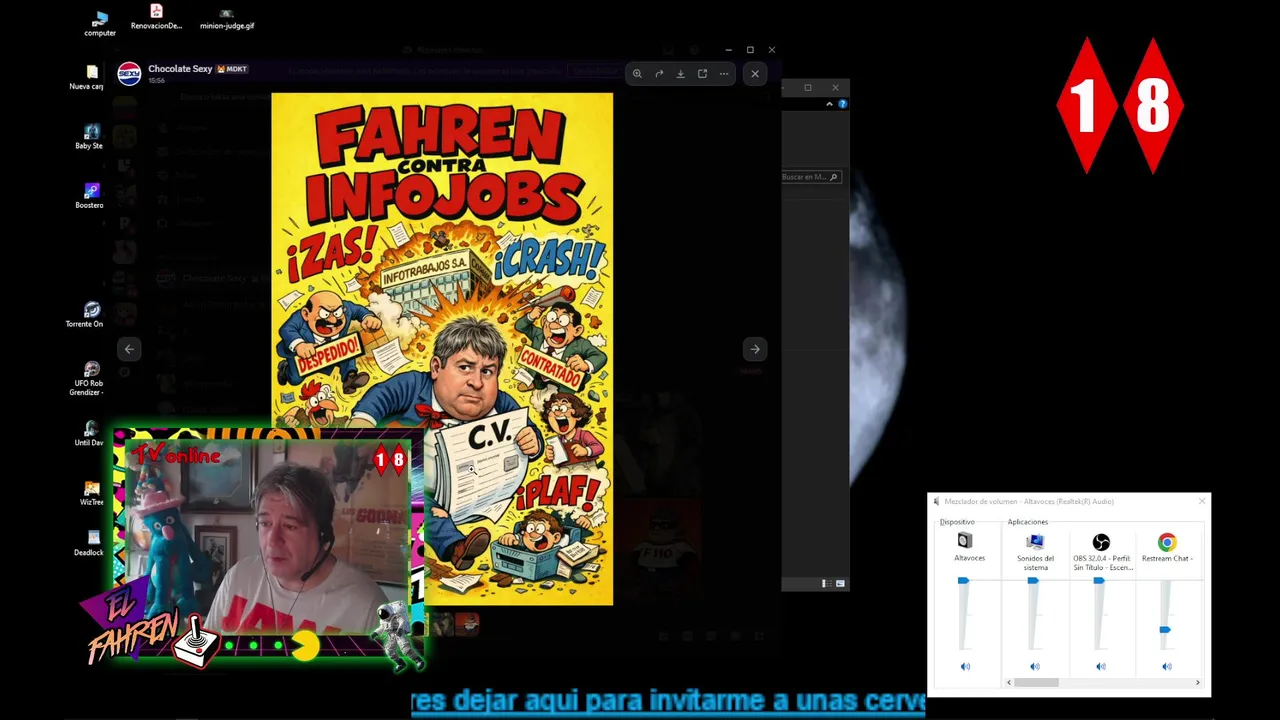Mute Restream Chat in volume mixer
The image size is (1280, 720).
[1166, 666]
